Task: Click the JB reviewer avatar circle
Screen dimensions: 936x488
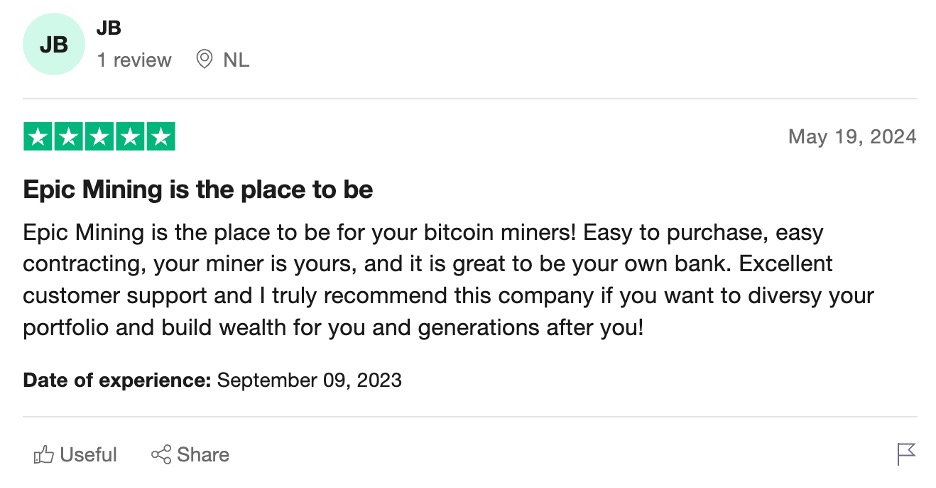Action: click(x=54, y=44)
